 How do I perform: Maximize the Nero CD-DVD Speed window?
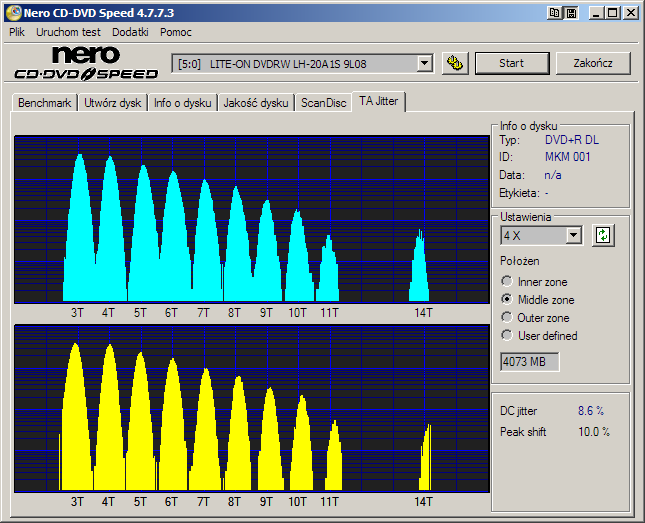(x=613, y=13)
